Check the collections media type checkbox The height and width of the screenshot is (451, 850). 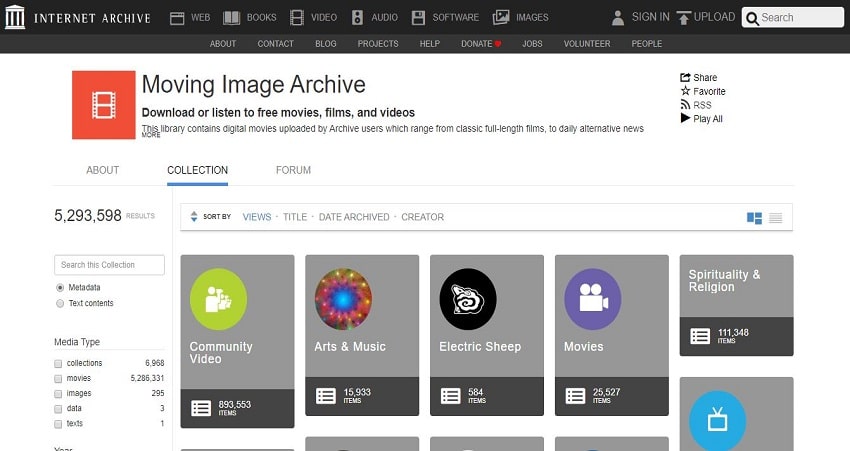(x=58, y=364)
